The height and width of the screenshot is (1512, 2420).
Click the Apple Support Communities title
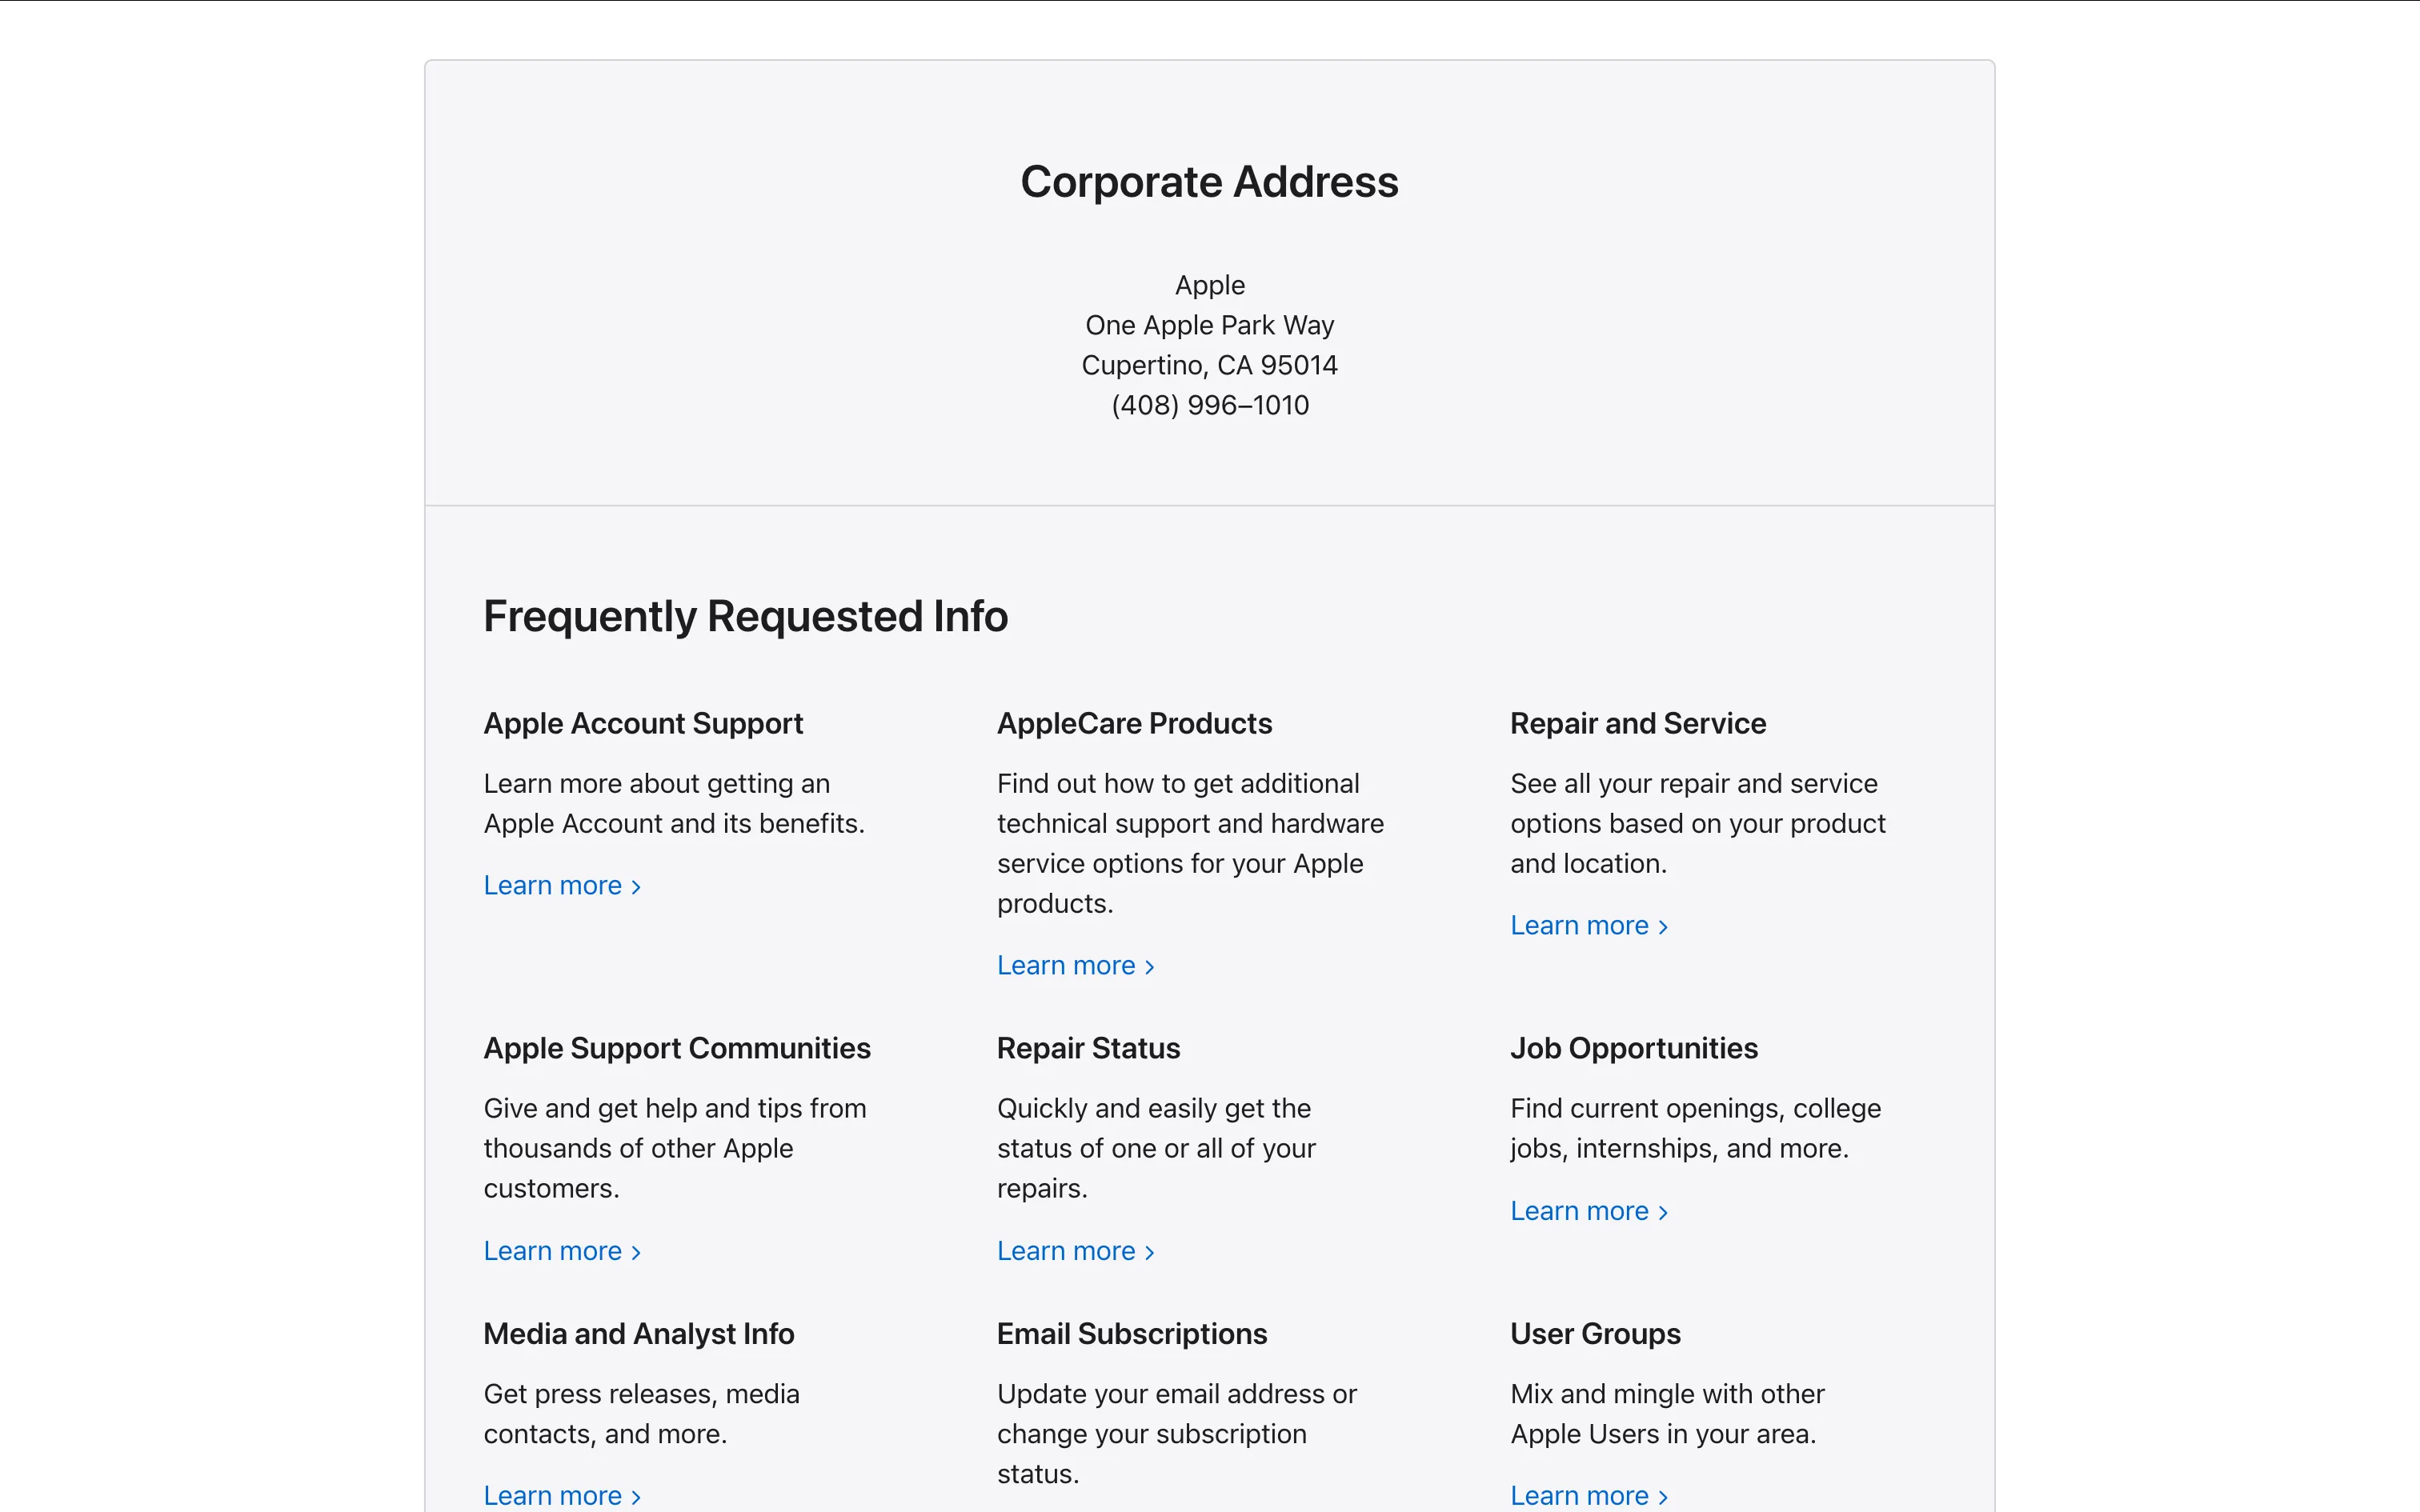(x=677, y=1048)
